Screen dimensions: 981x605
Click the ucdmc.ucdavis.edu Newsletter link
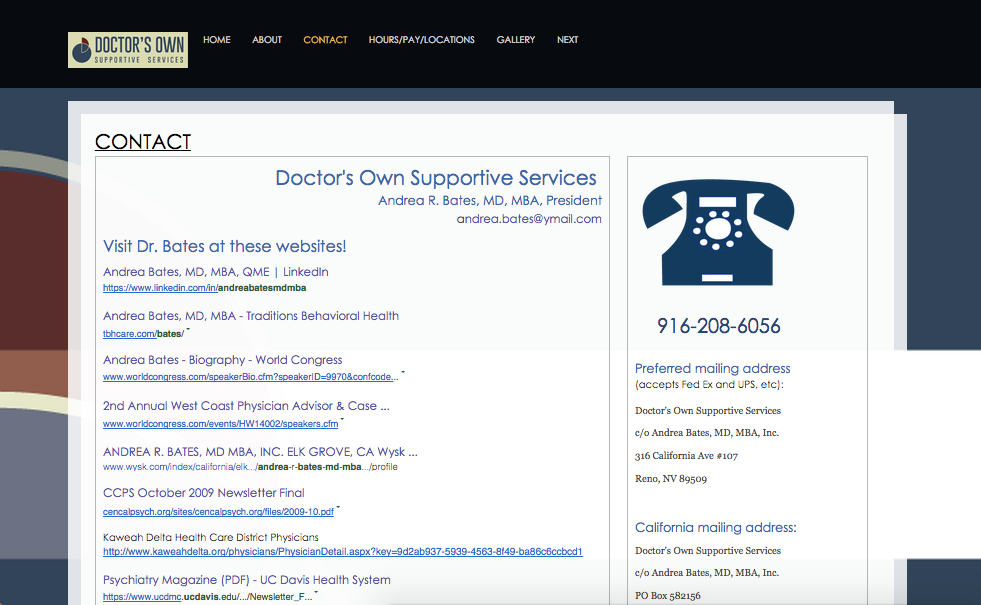(x=208, y=596)
